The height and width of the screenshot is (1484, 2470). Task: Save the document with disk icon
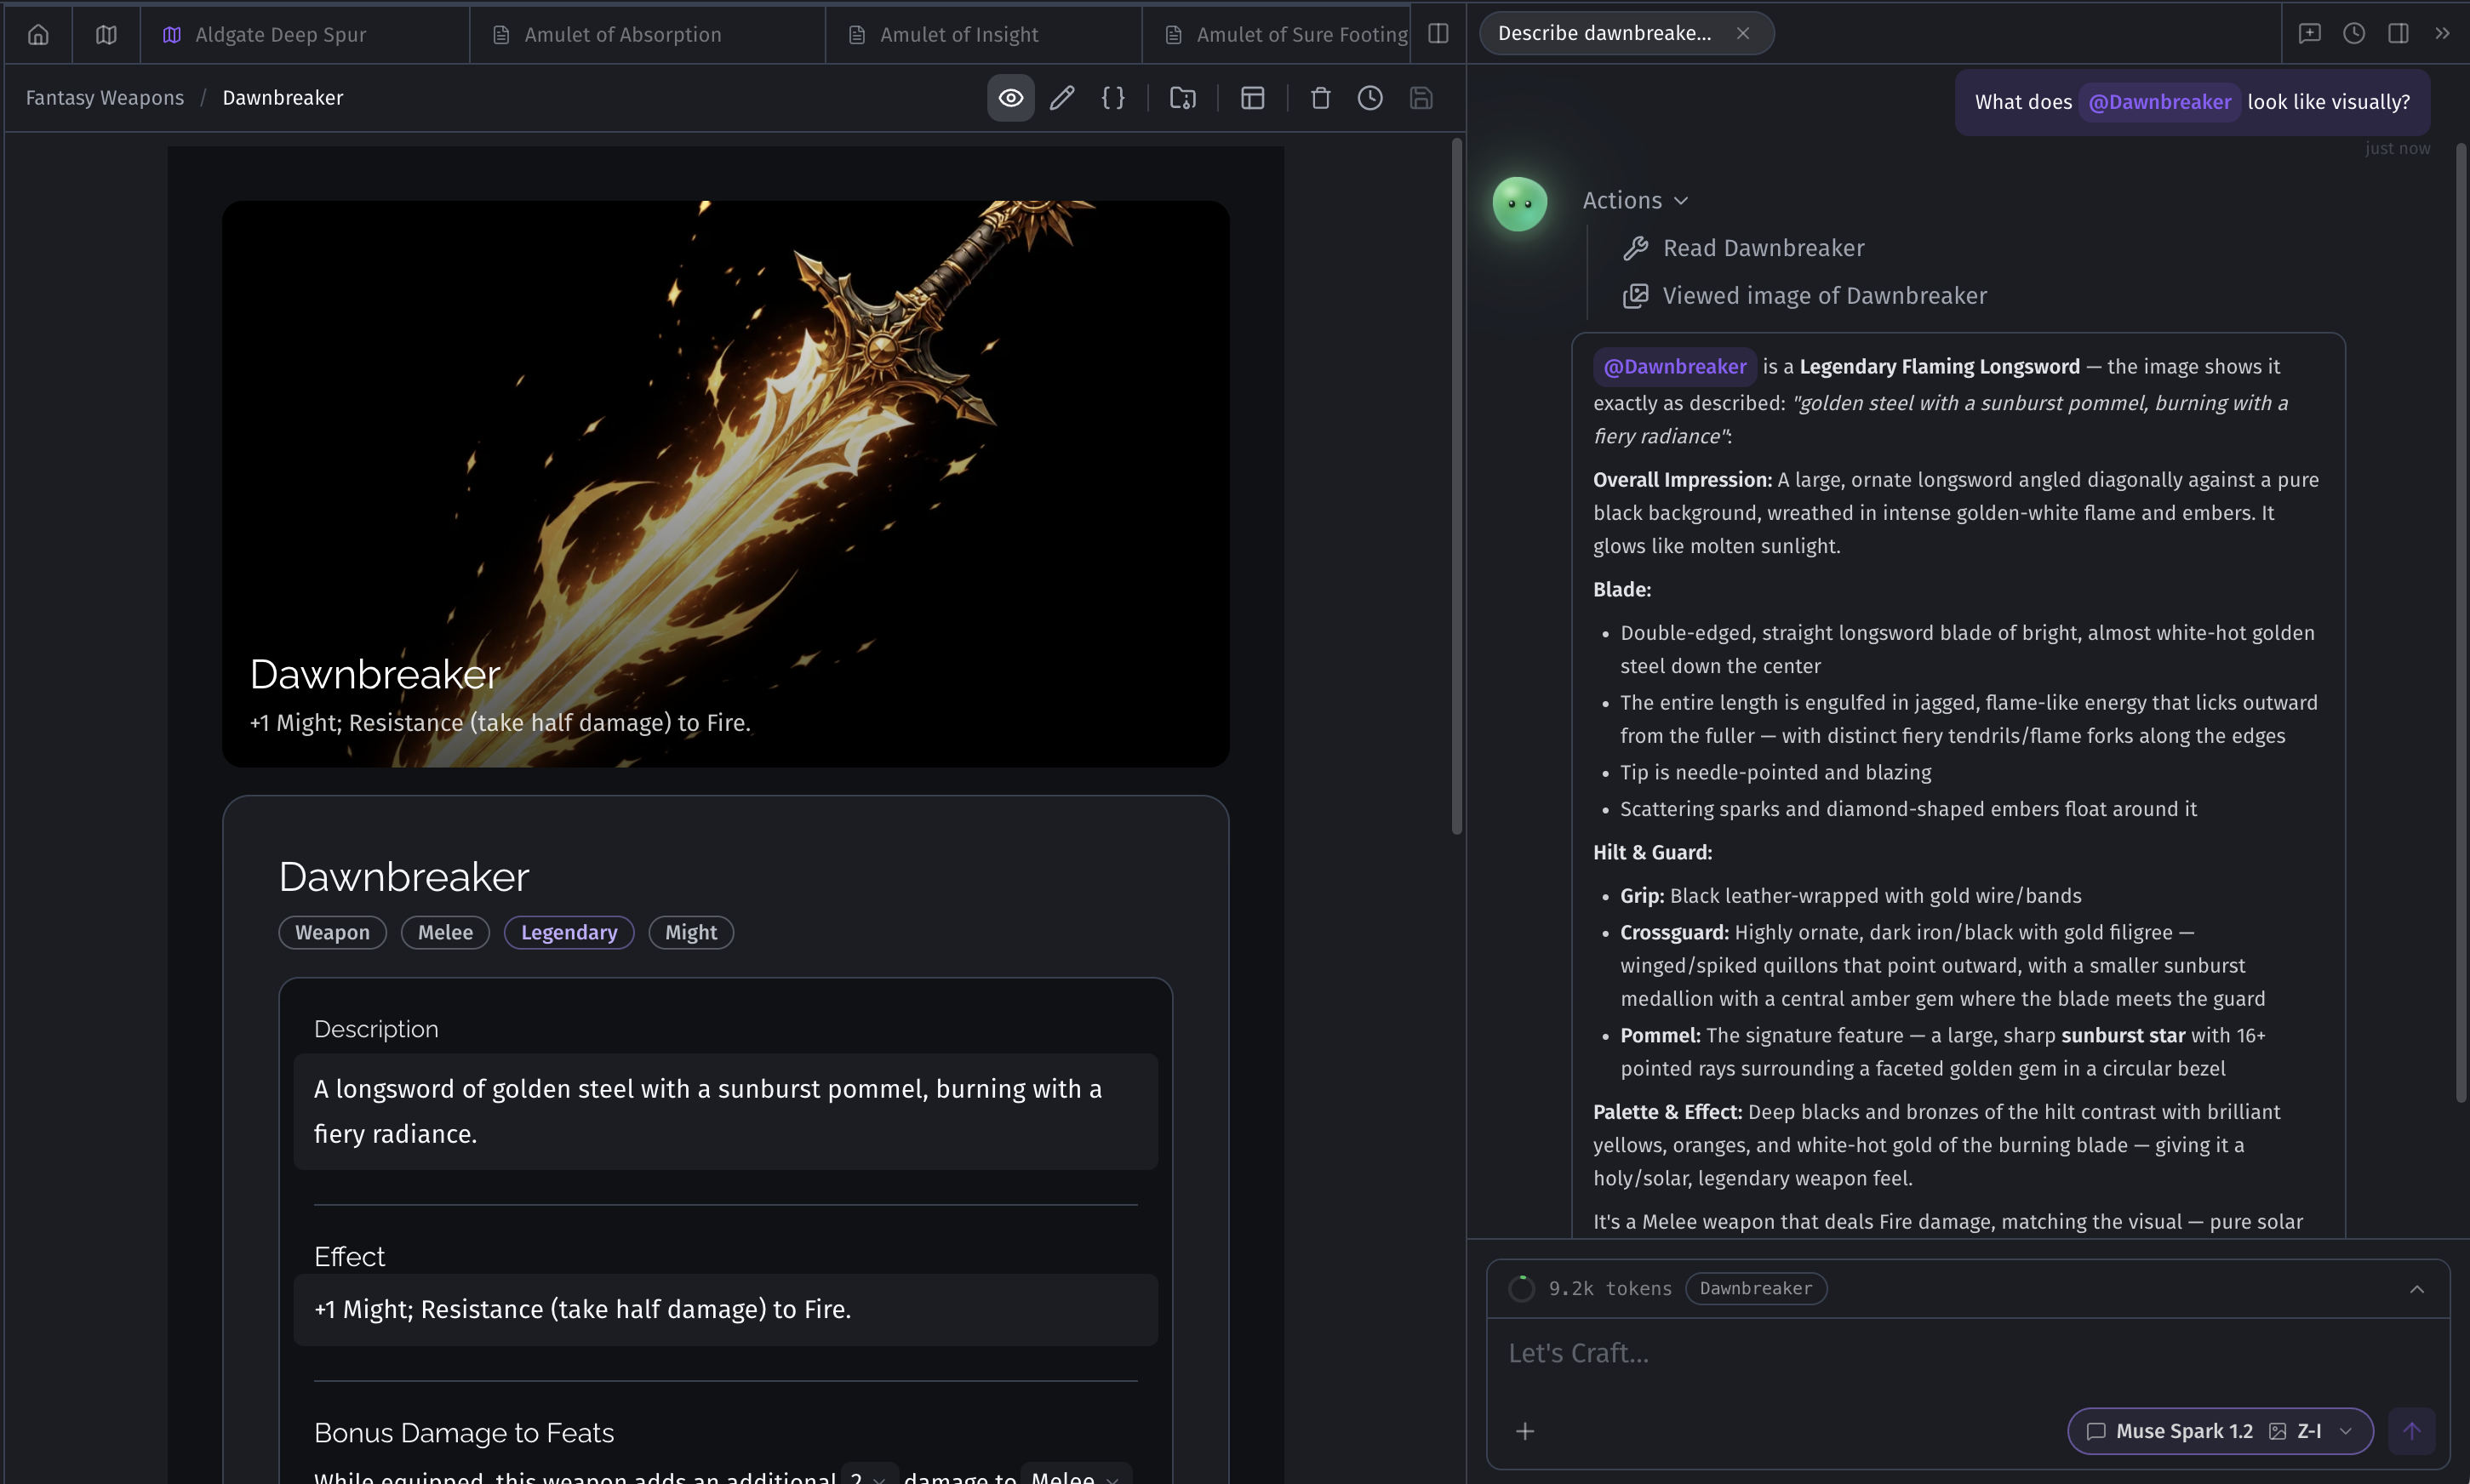click(x=1421, y=98)
